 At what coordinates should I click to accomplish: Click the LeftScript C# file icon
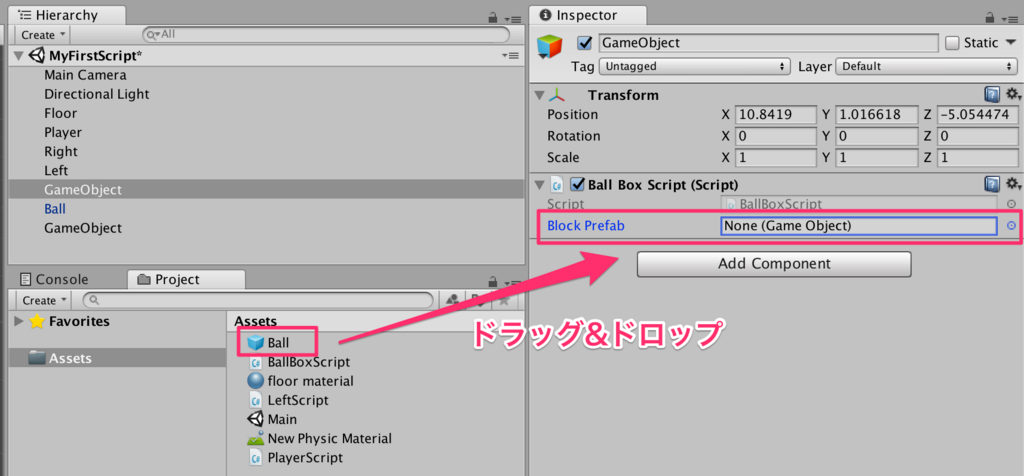coord(255,400)
